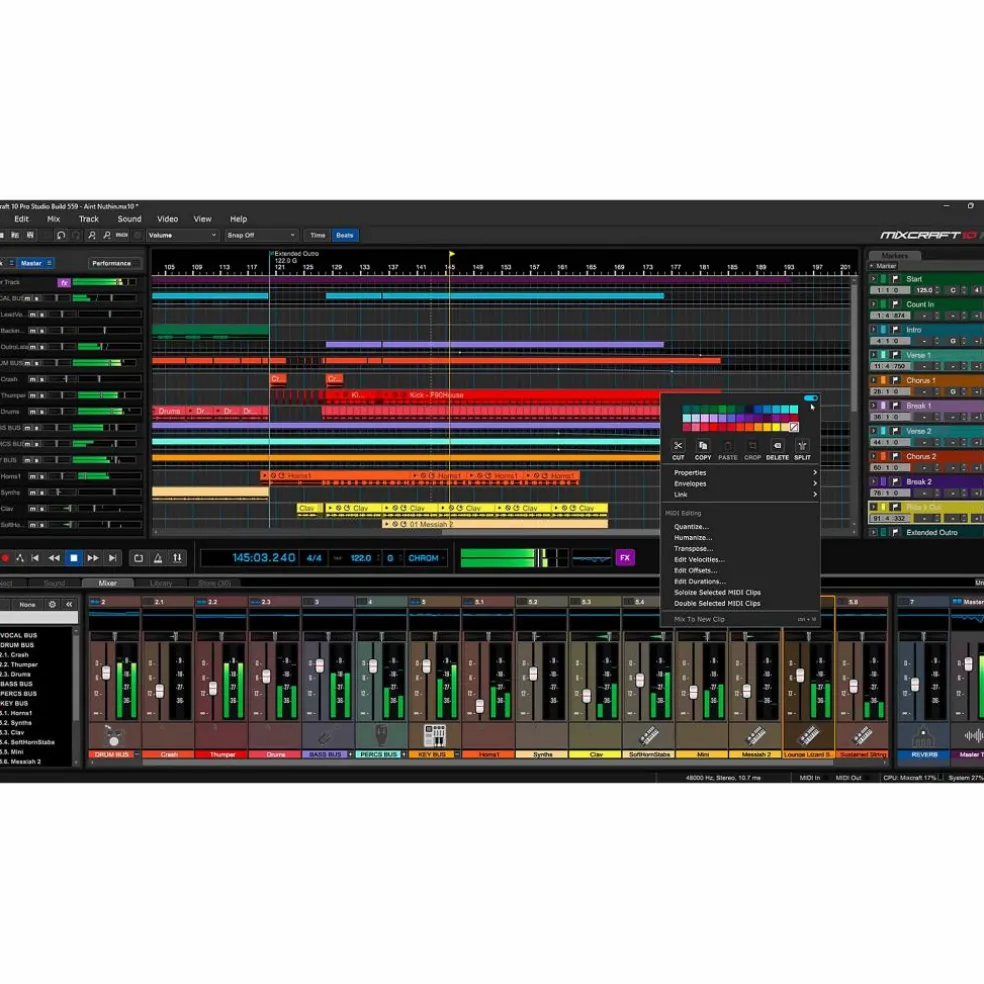Viewport: 984px width, 984px height.
Task: Switch to the Mixer tab
Action: tap(107, 583)
